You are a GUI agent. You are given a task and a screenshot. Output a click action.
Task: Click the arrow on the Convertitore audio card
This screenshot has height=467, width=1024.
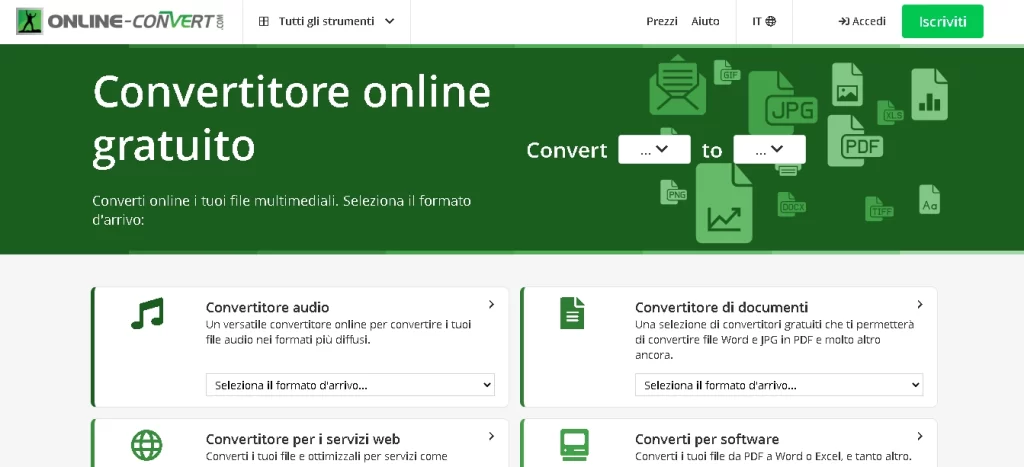pos(491,304)
